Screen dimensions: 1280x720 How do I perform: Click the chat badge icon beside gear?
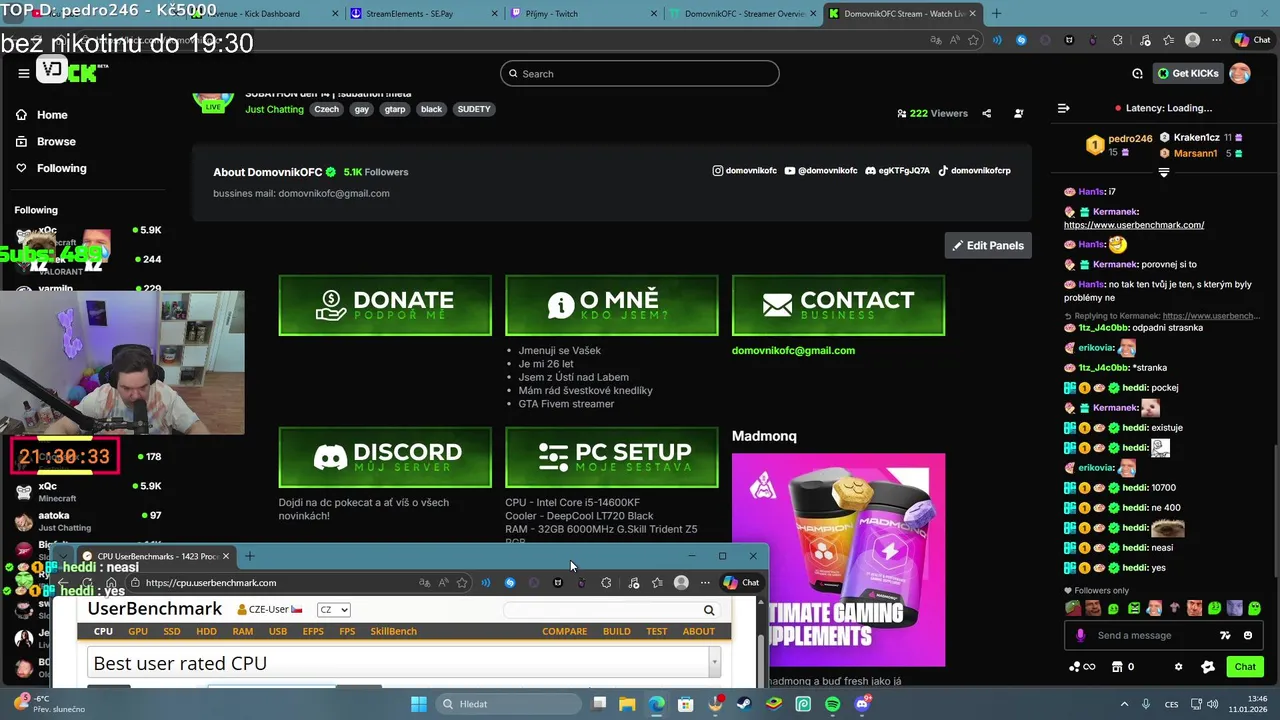(1207, 667)
